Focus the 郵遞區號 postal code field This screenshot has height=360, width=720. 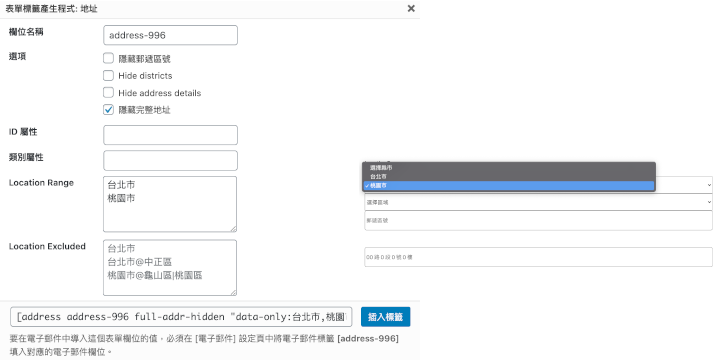[538, 221]
